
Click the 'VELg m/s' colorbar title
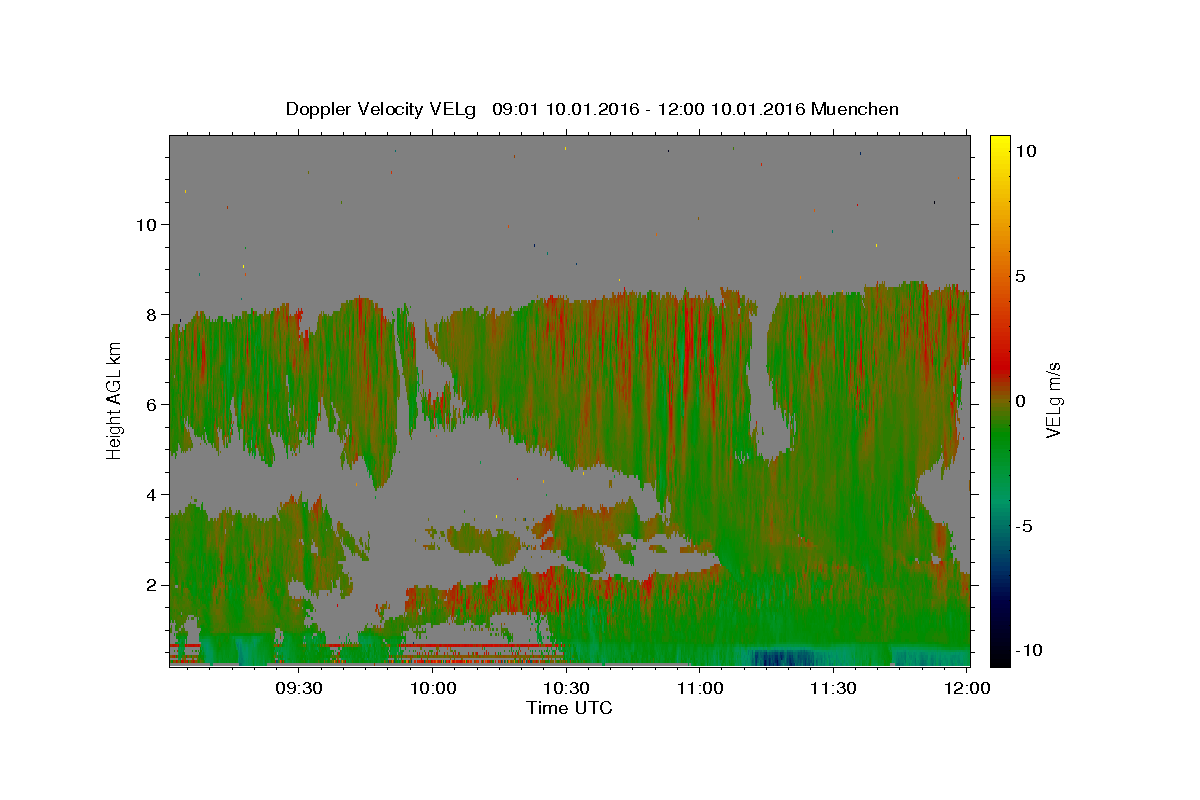pyautogui.click(x=1053, y=400)
